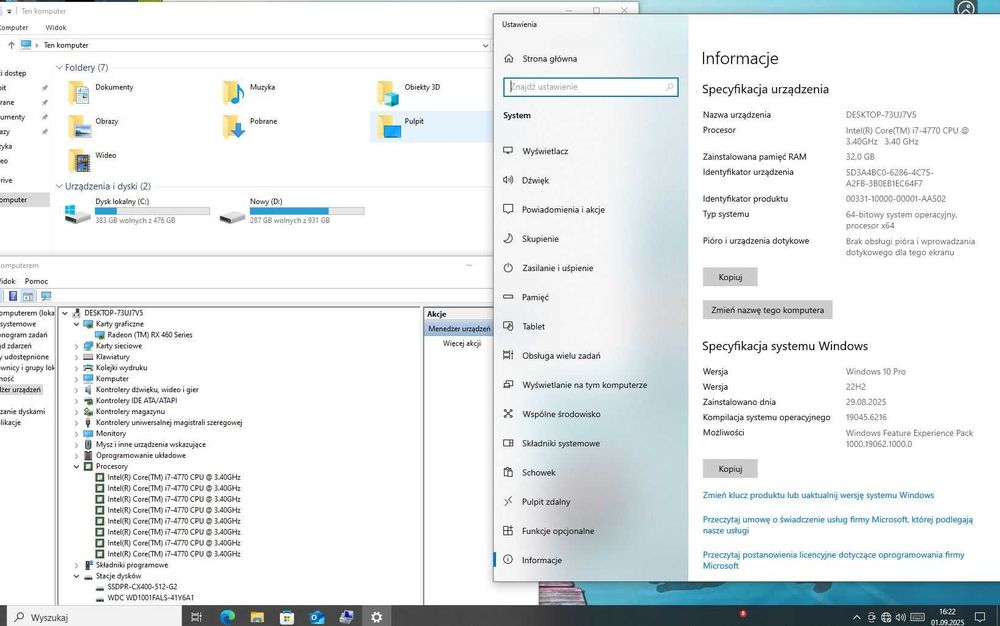The height and width of the screenshot is (626, 1000).
Task: Open Pobrane folder in Explorer
Action: pyautogui.click(x=250, y=126)
